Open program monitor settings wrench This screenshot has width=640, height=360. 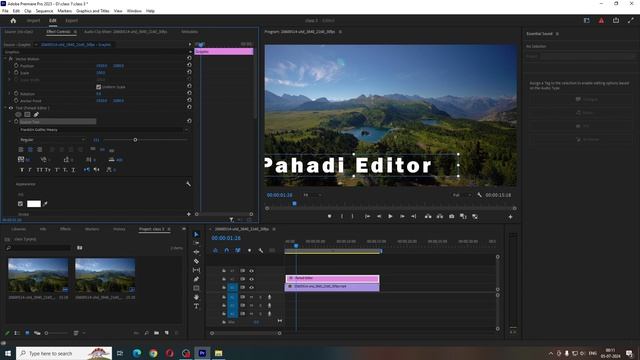(479, 195)
